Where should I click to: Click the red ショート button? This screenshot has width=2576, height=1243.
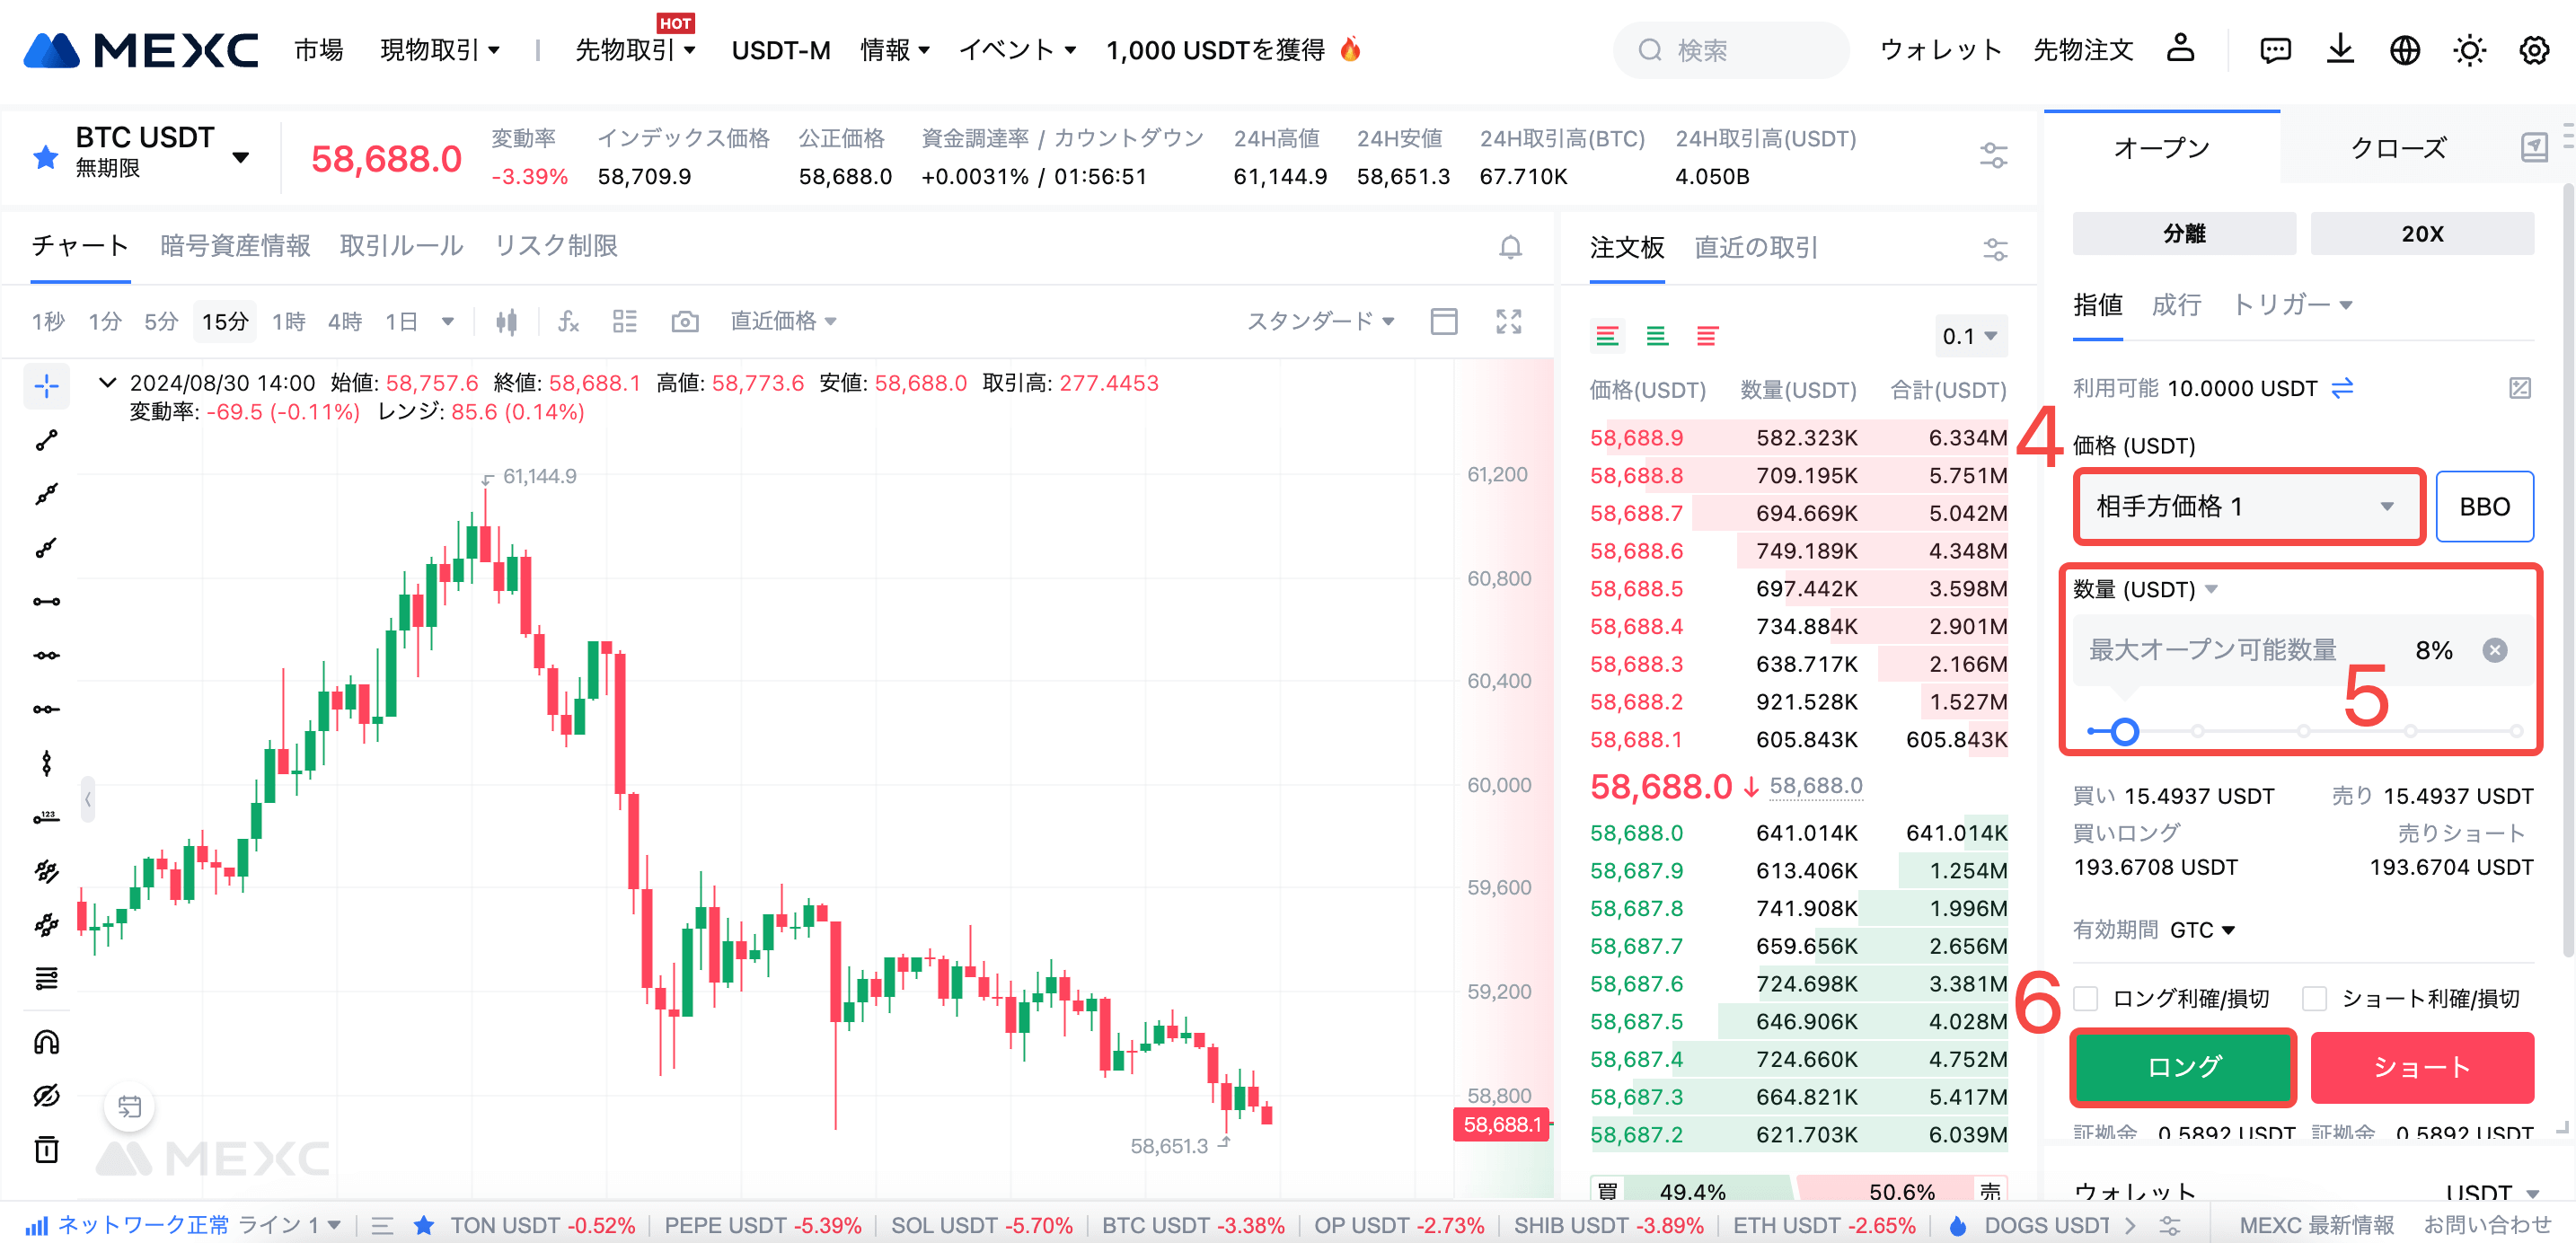(x=2422, y=1068)
